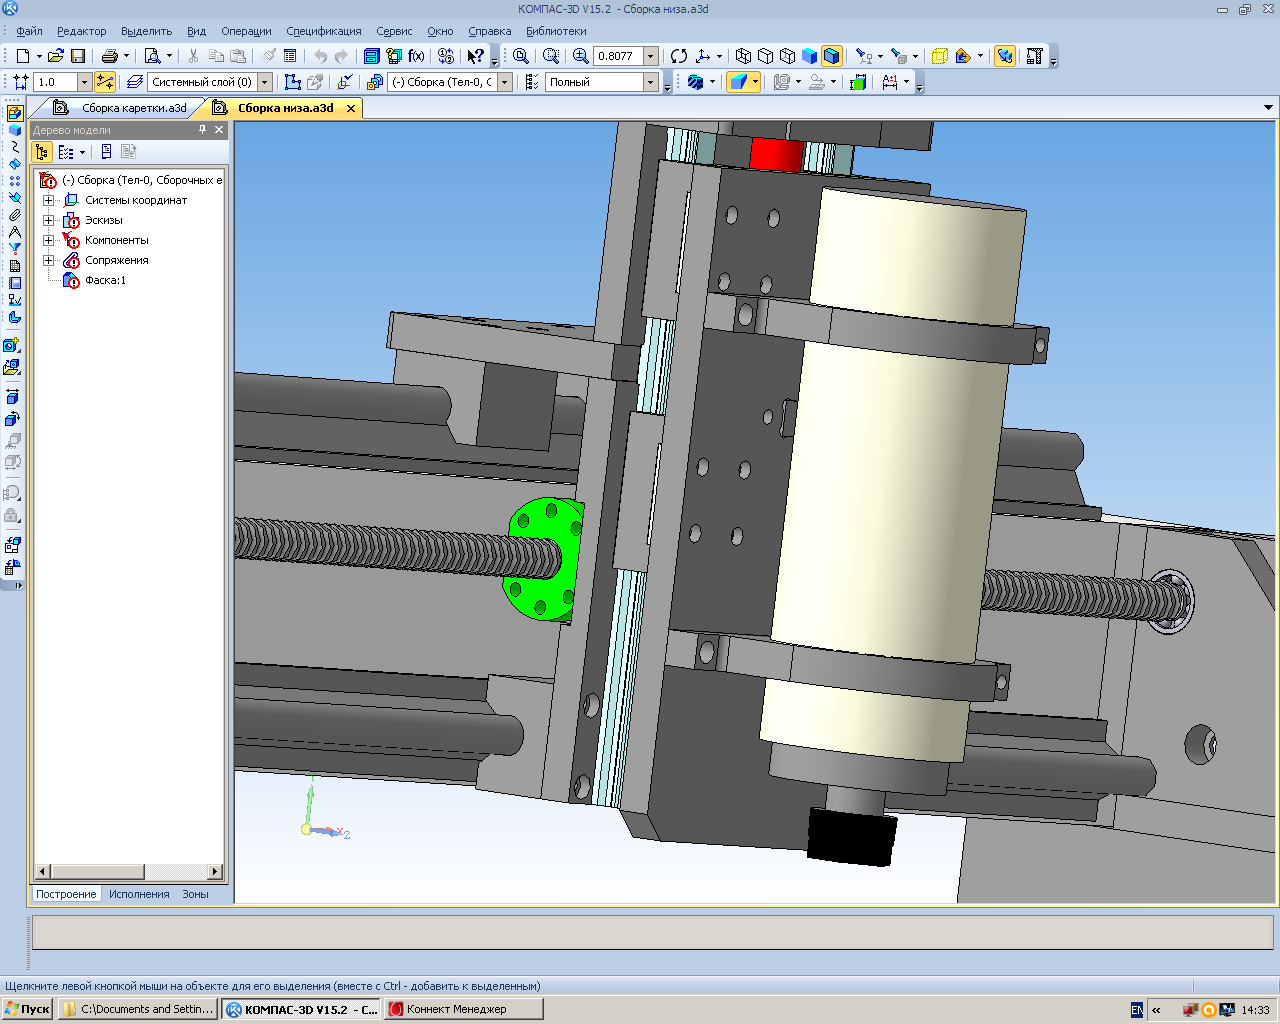Screen dimensions: 1280x1024
Task: Open the Операции menu
Action: point(246,31)
